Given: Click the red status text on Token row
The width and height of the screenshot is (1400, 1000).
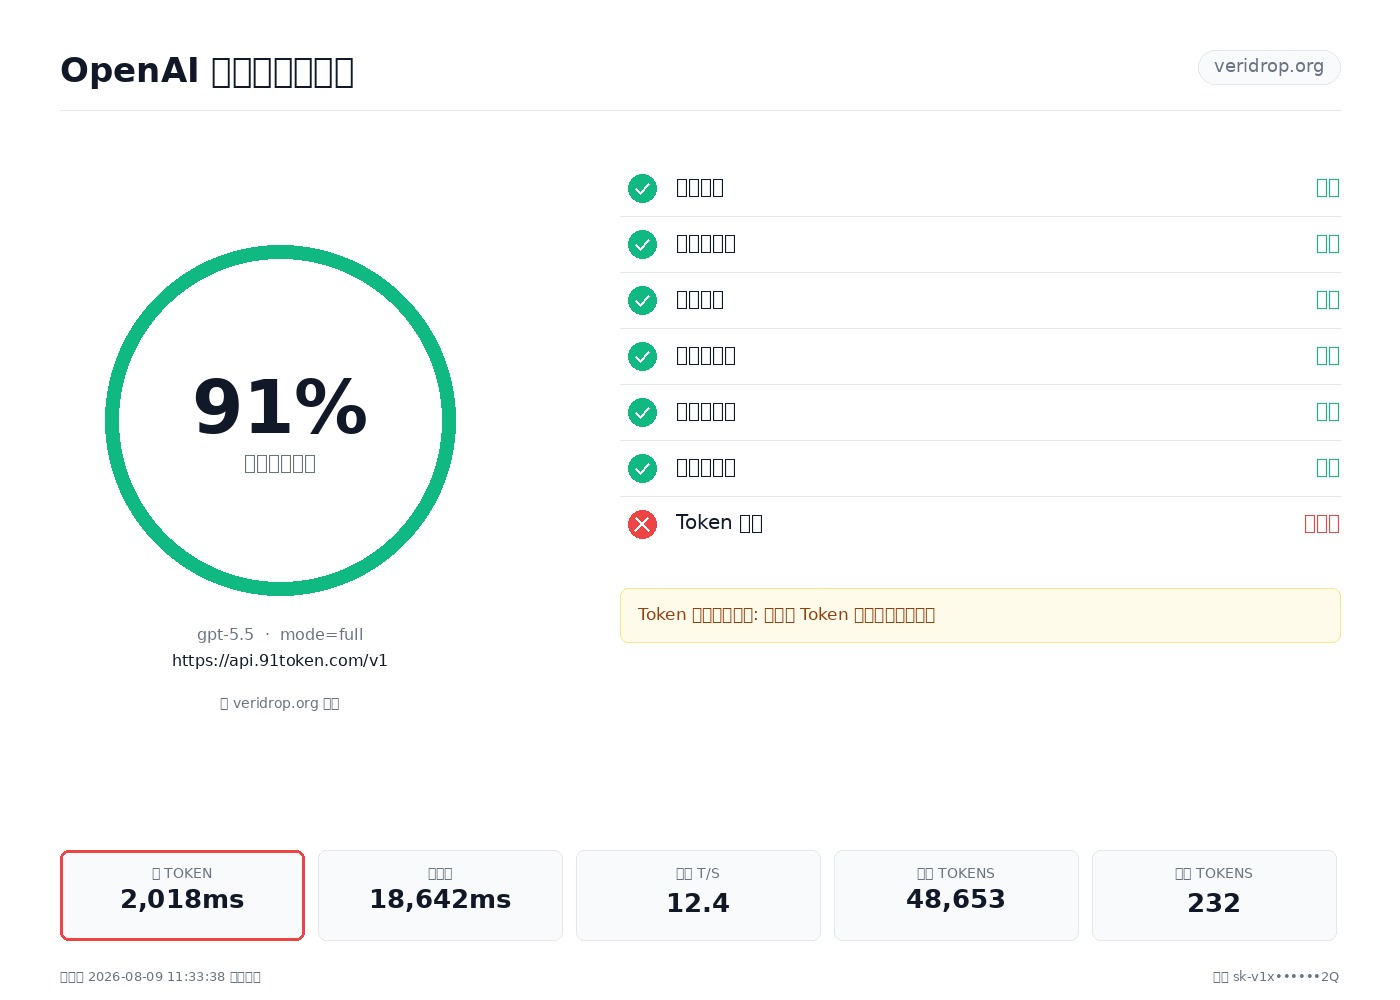Looking at the screenshot, I should coord(1322,524).
